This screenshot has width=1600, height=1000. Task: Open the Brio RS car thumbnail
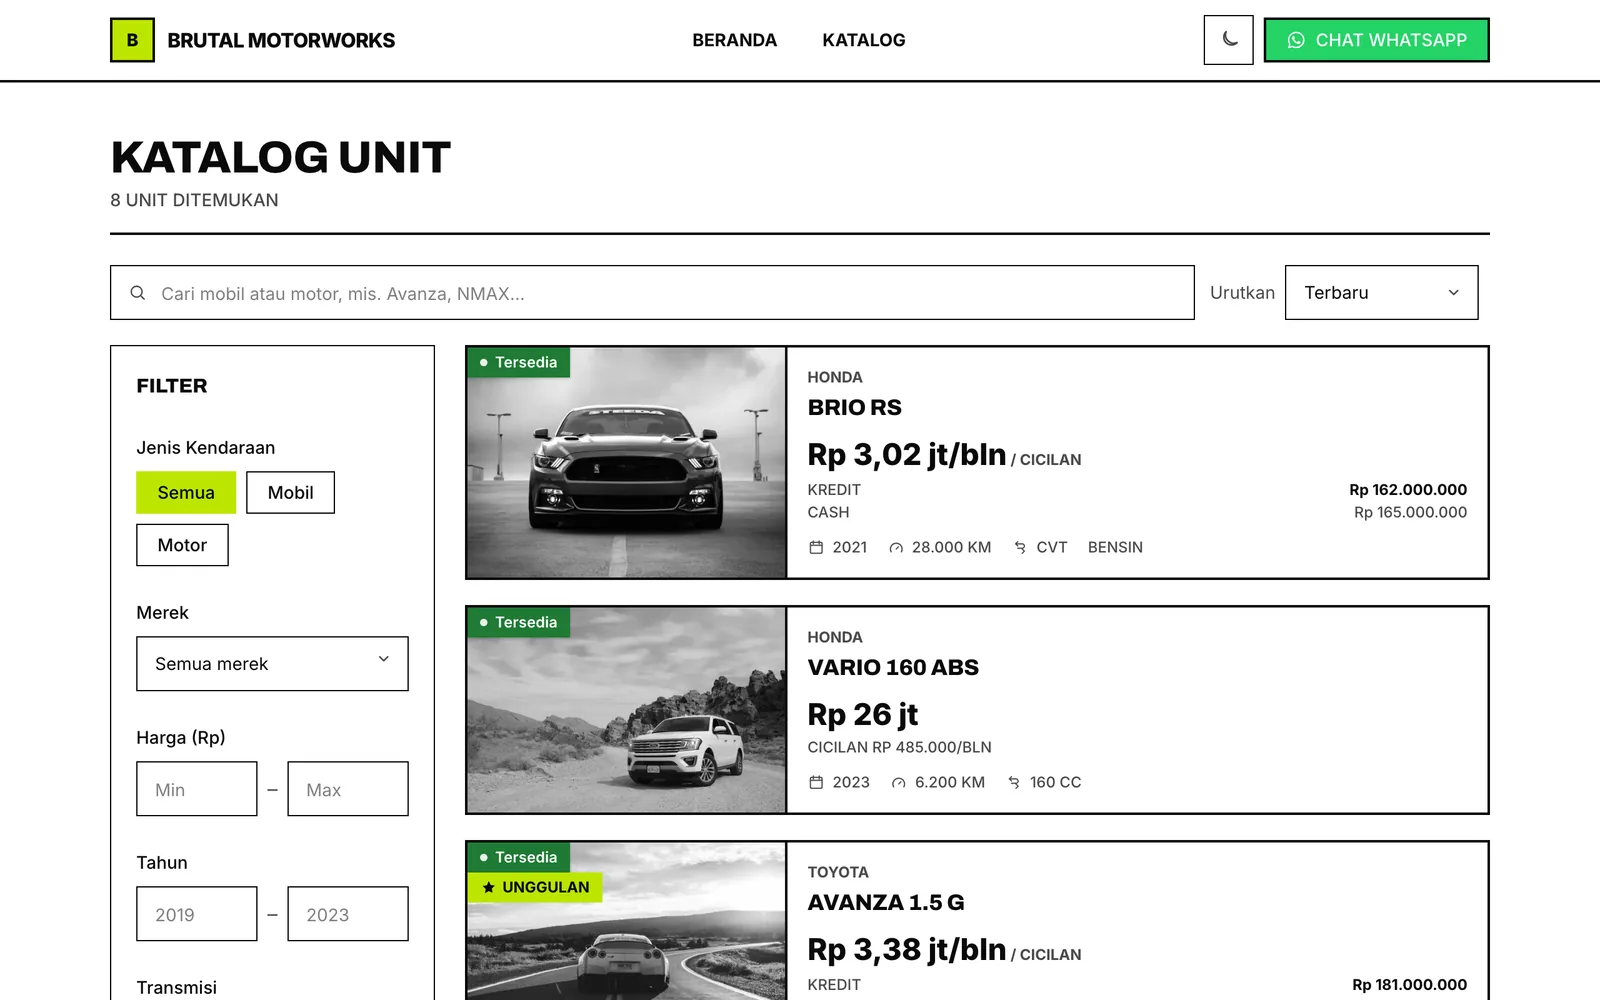point(626,463)
